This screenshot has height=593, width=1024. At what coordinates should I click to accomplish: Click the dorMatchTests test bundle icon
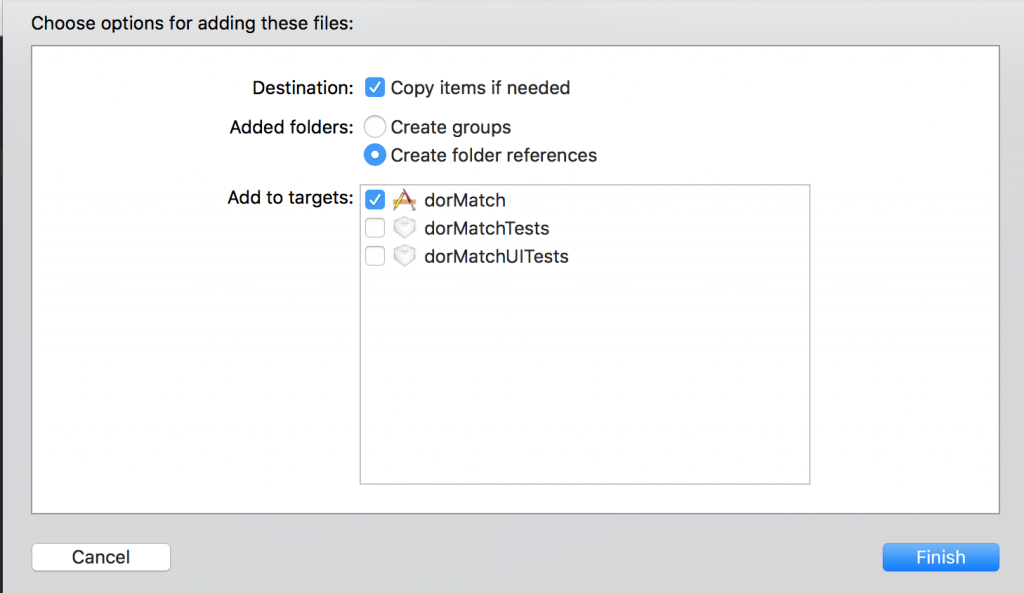pyautogui.click(x=404, y=228)
